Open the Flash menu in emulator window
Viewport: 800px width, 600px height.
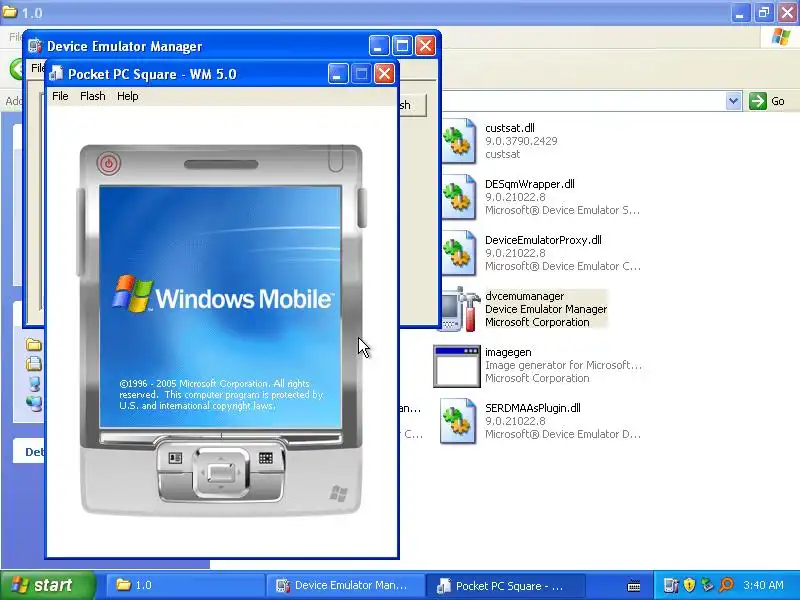coord(92,96)
